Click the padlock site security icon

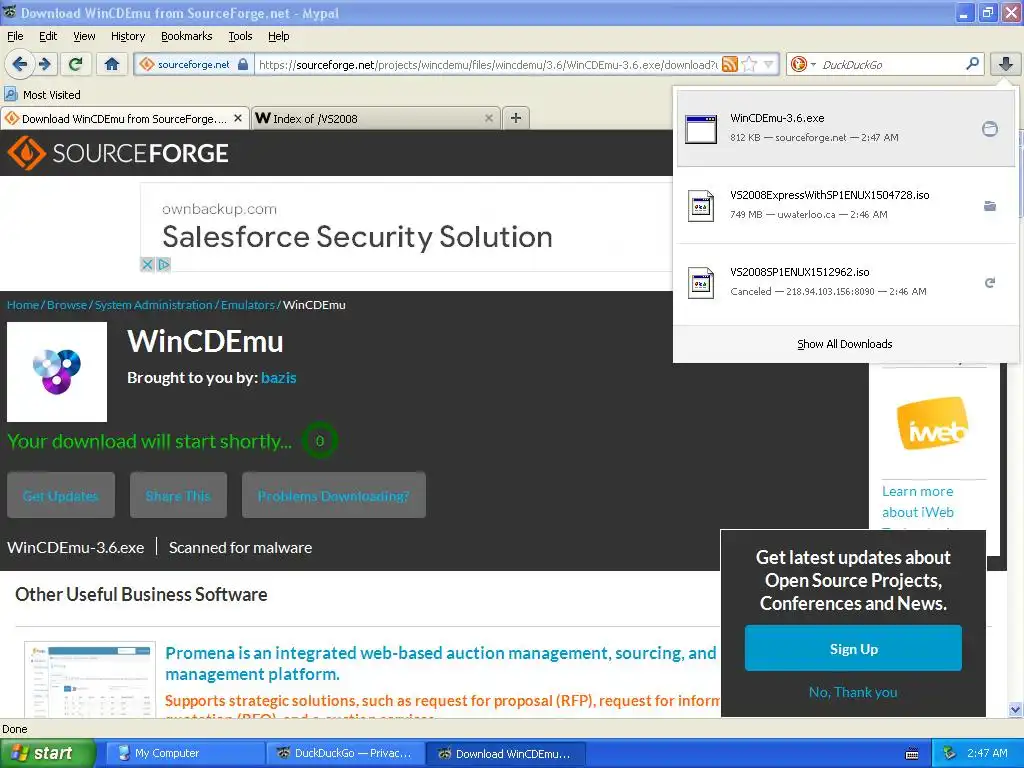click(243, 64)
